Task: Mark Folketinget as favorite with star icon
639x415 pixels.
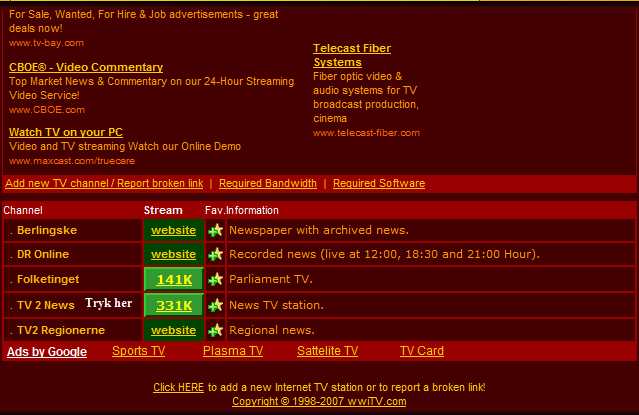Action: [215, 280]
